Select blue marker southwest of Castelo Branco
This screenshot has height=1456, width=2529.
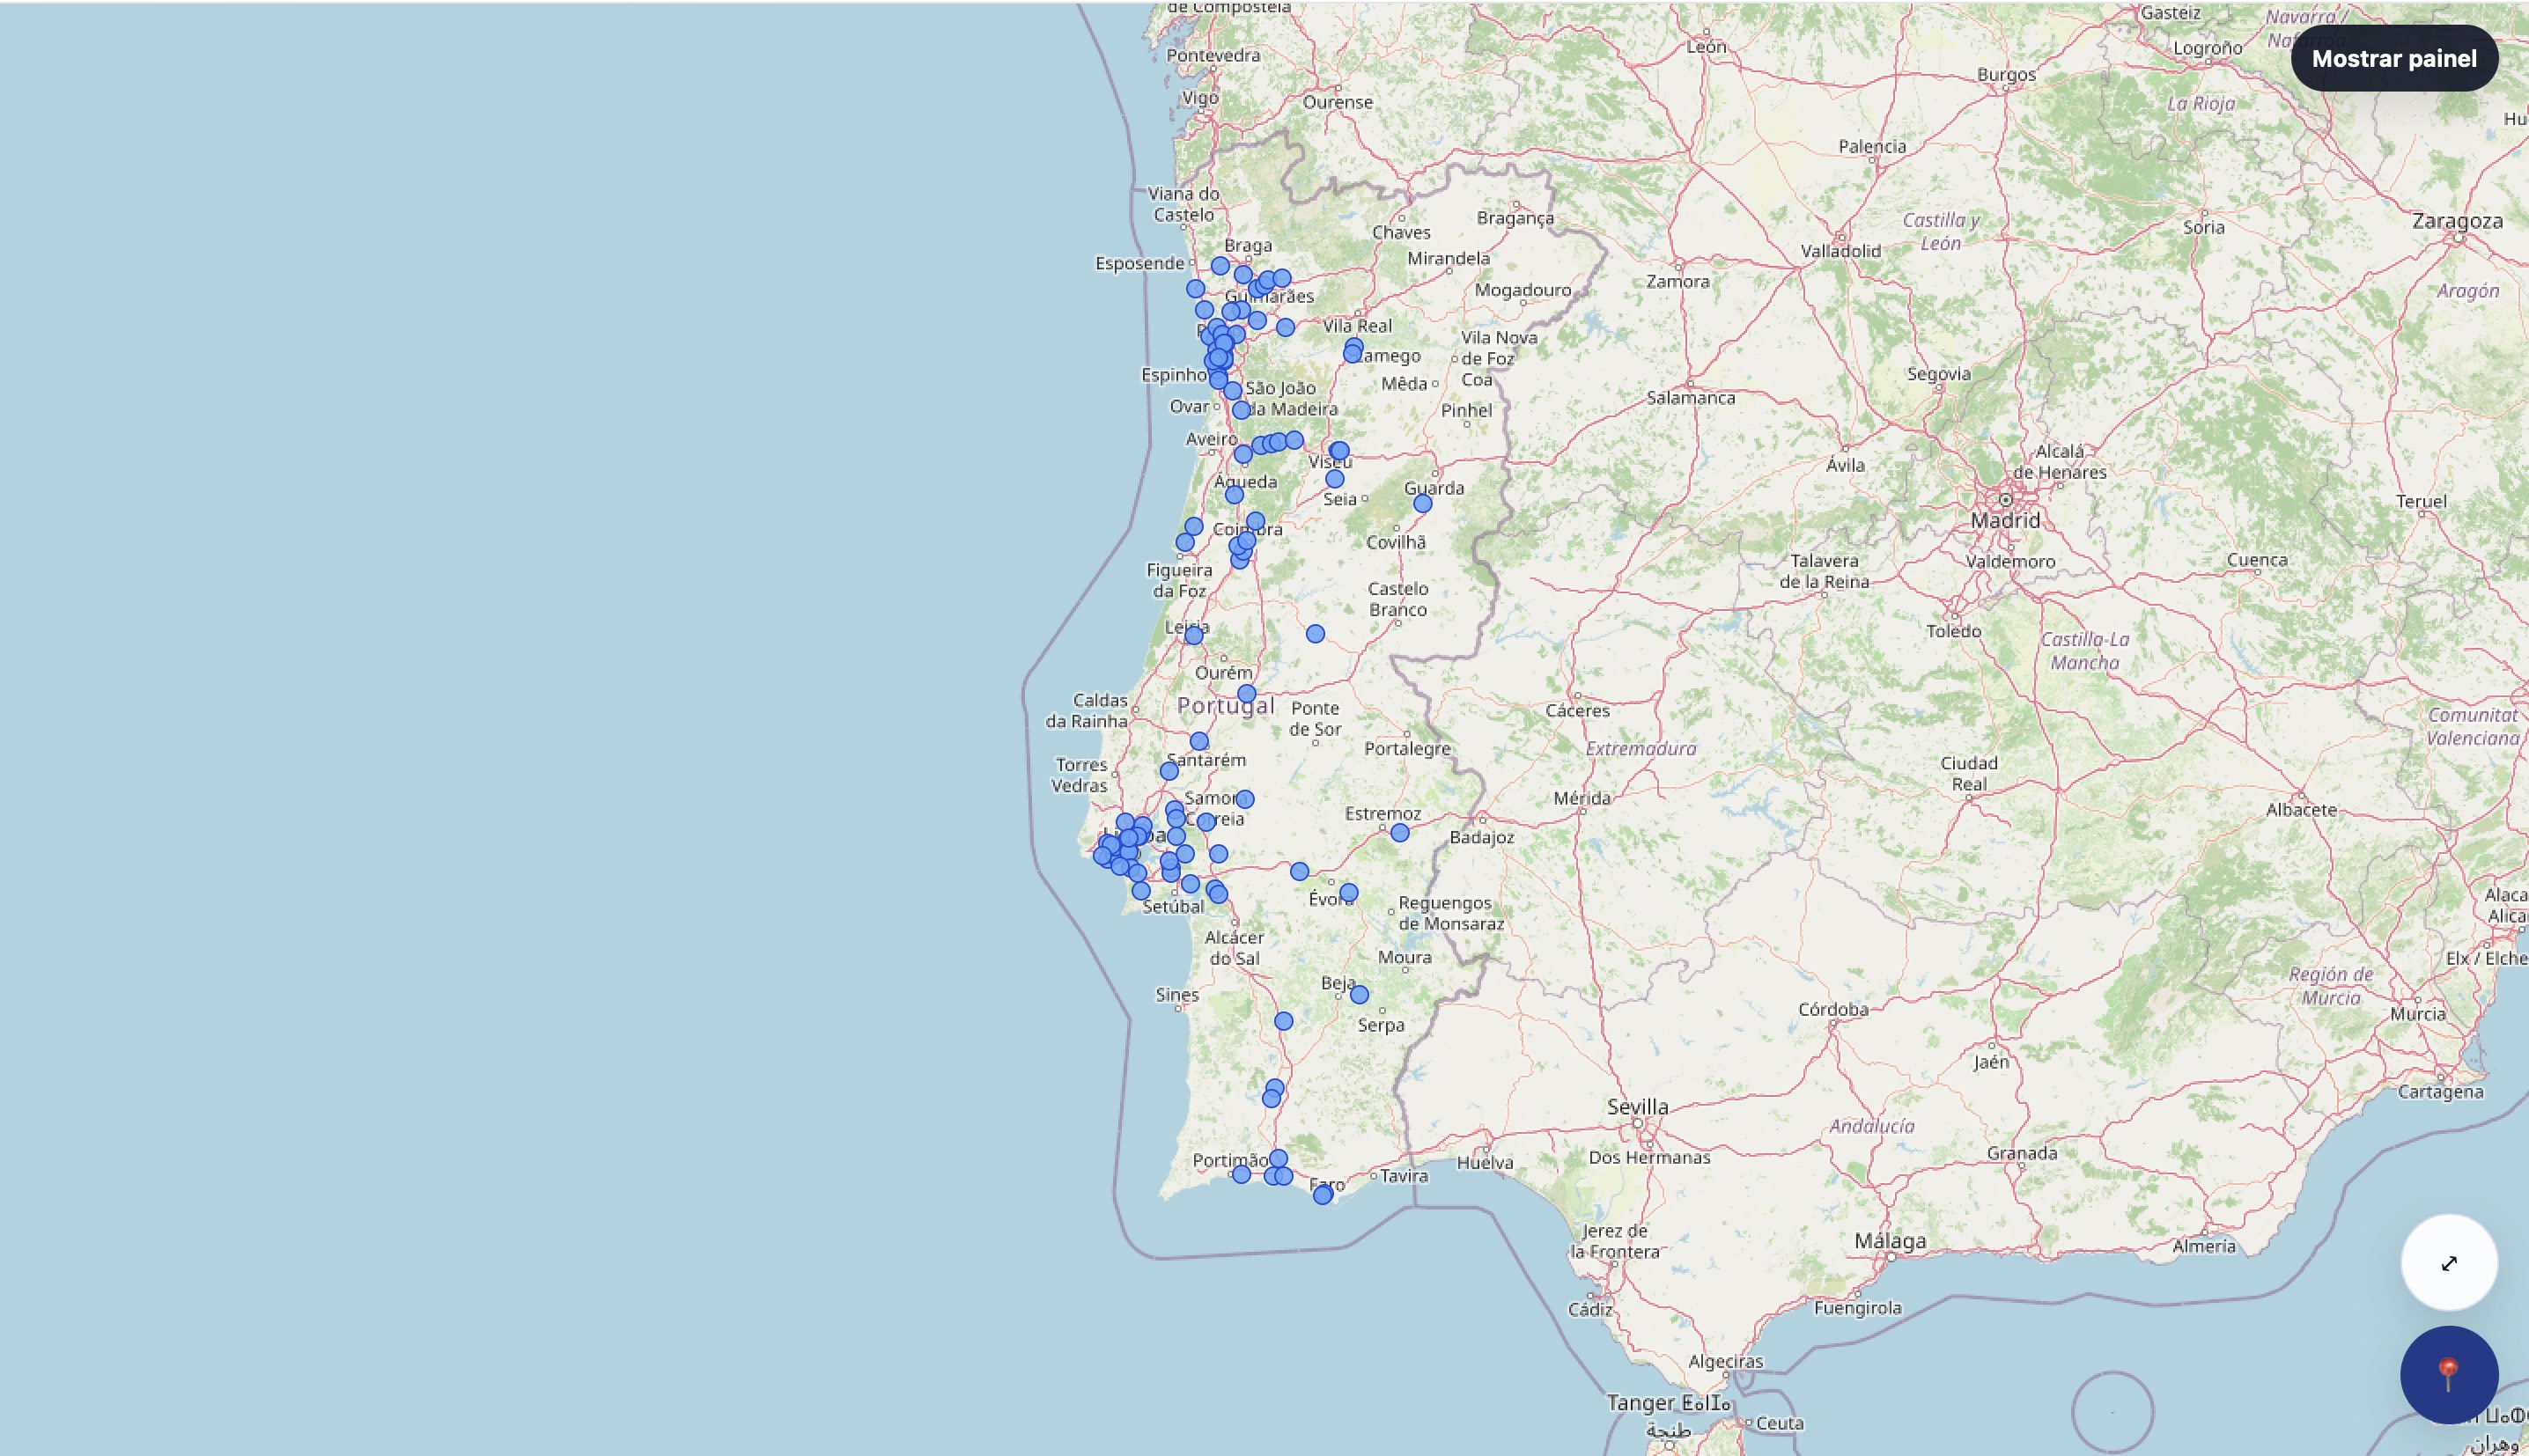tap(1316, 634)
